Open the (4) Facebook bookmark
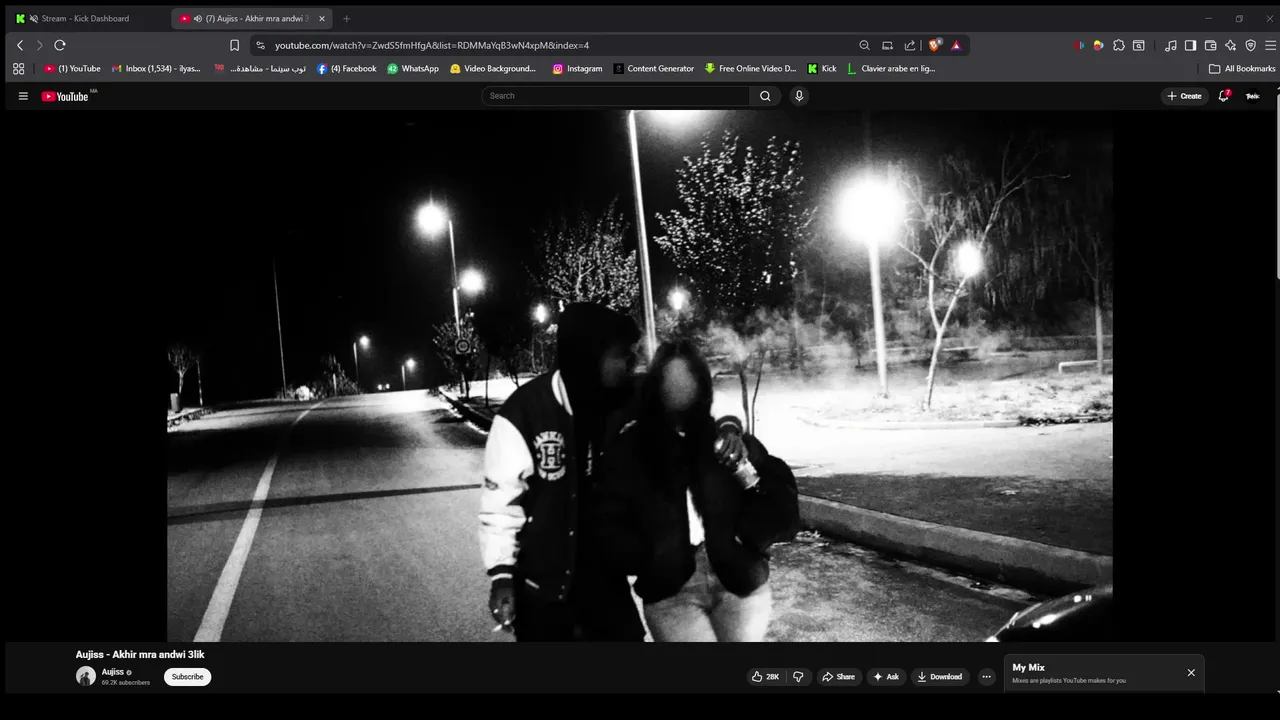Image resolution: width=1280 pixels, height=720 pixels. [x=347, y=69]
